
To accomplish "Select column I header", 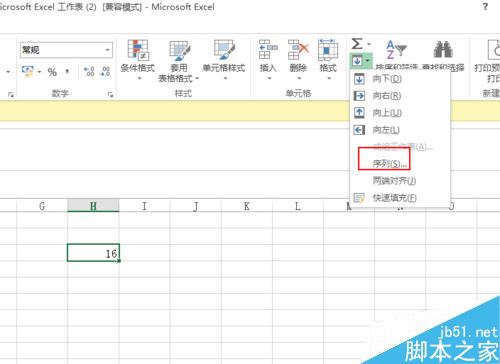I will coord(144,206).
